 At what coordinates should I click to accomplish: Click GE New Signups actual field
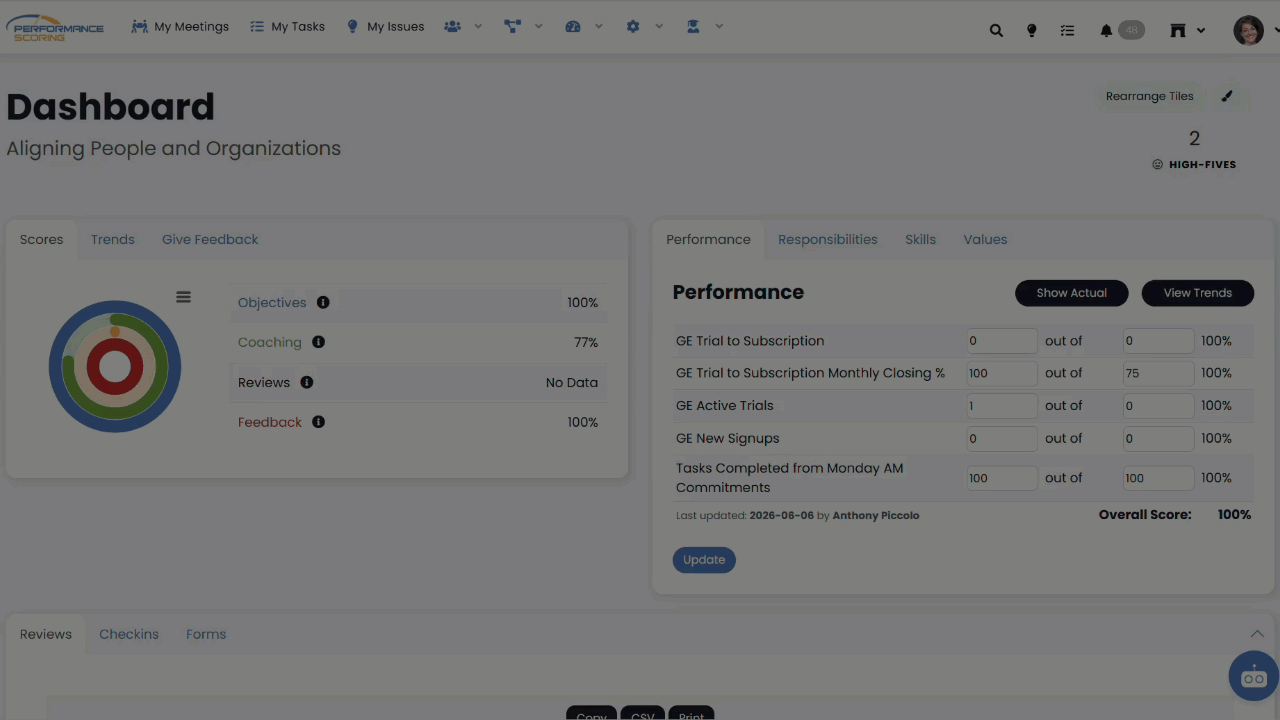[1002, 438]
